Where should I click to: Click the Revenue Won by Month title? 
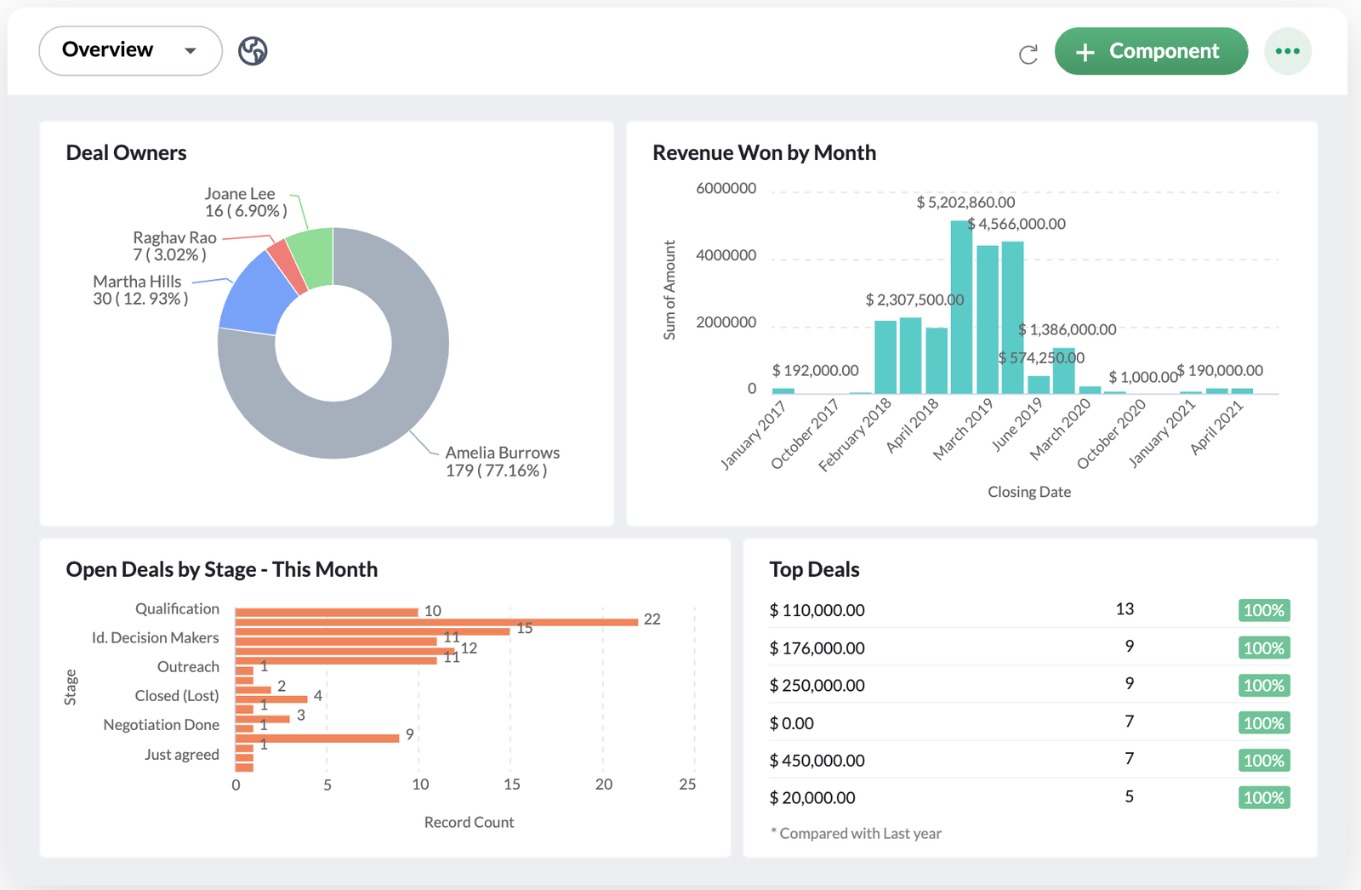coord(764,152)
